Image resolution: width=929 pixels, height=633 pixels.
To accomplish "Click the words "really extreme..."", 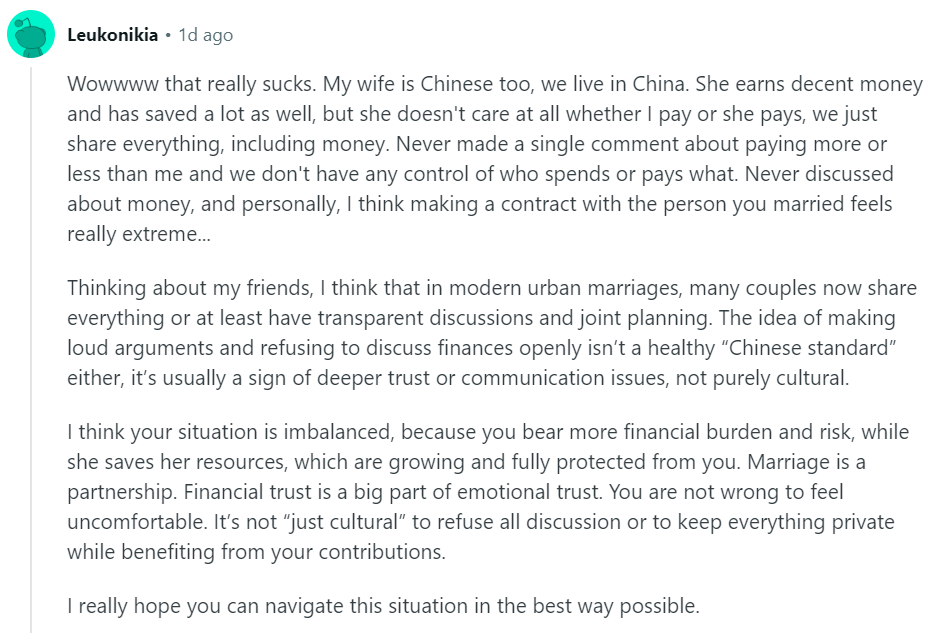I will (139, 234).
